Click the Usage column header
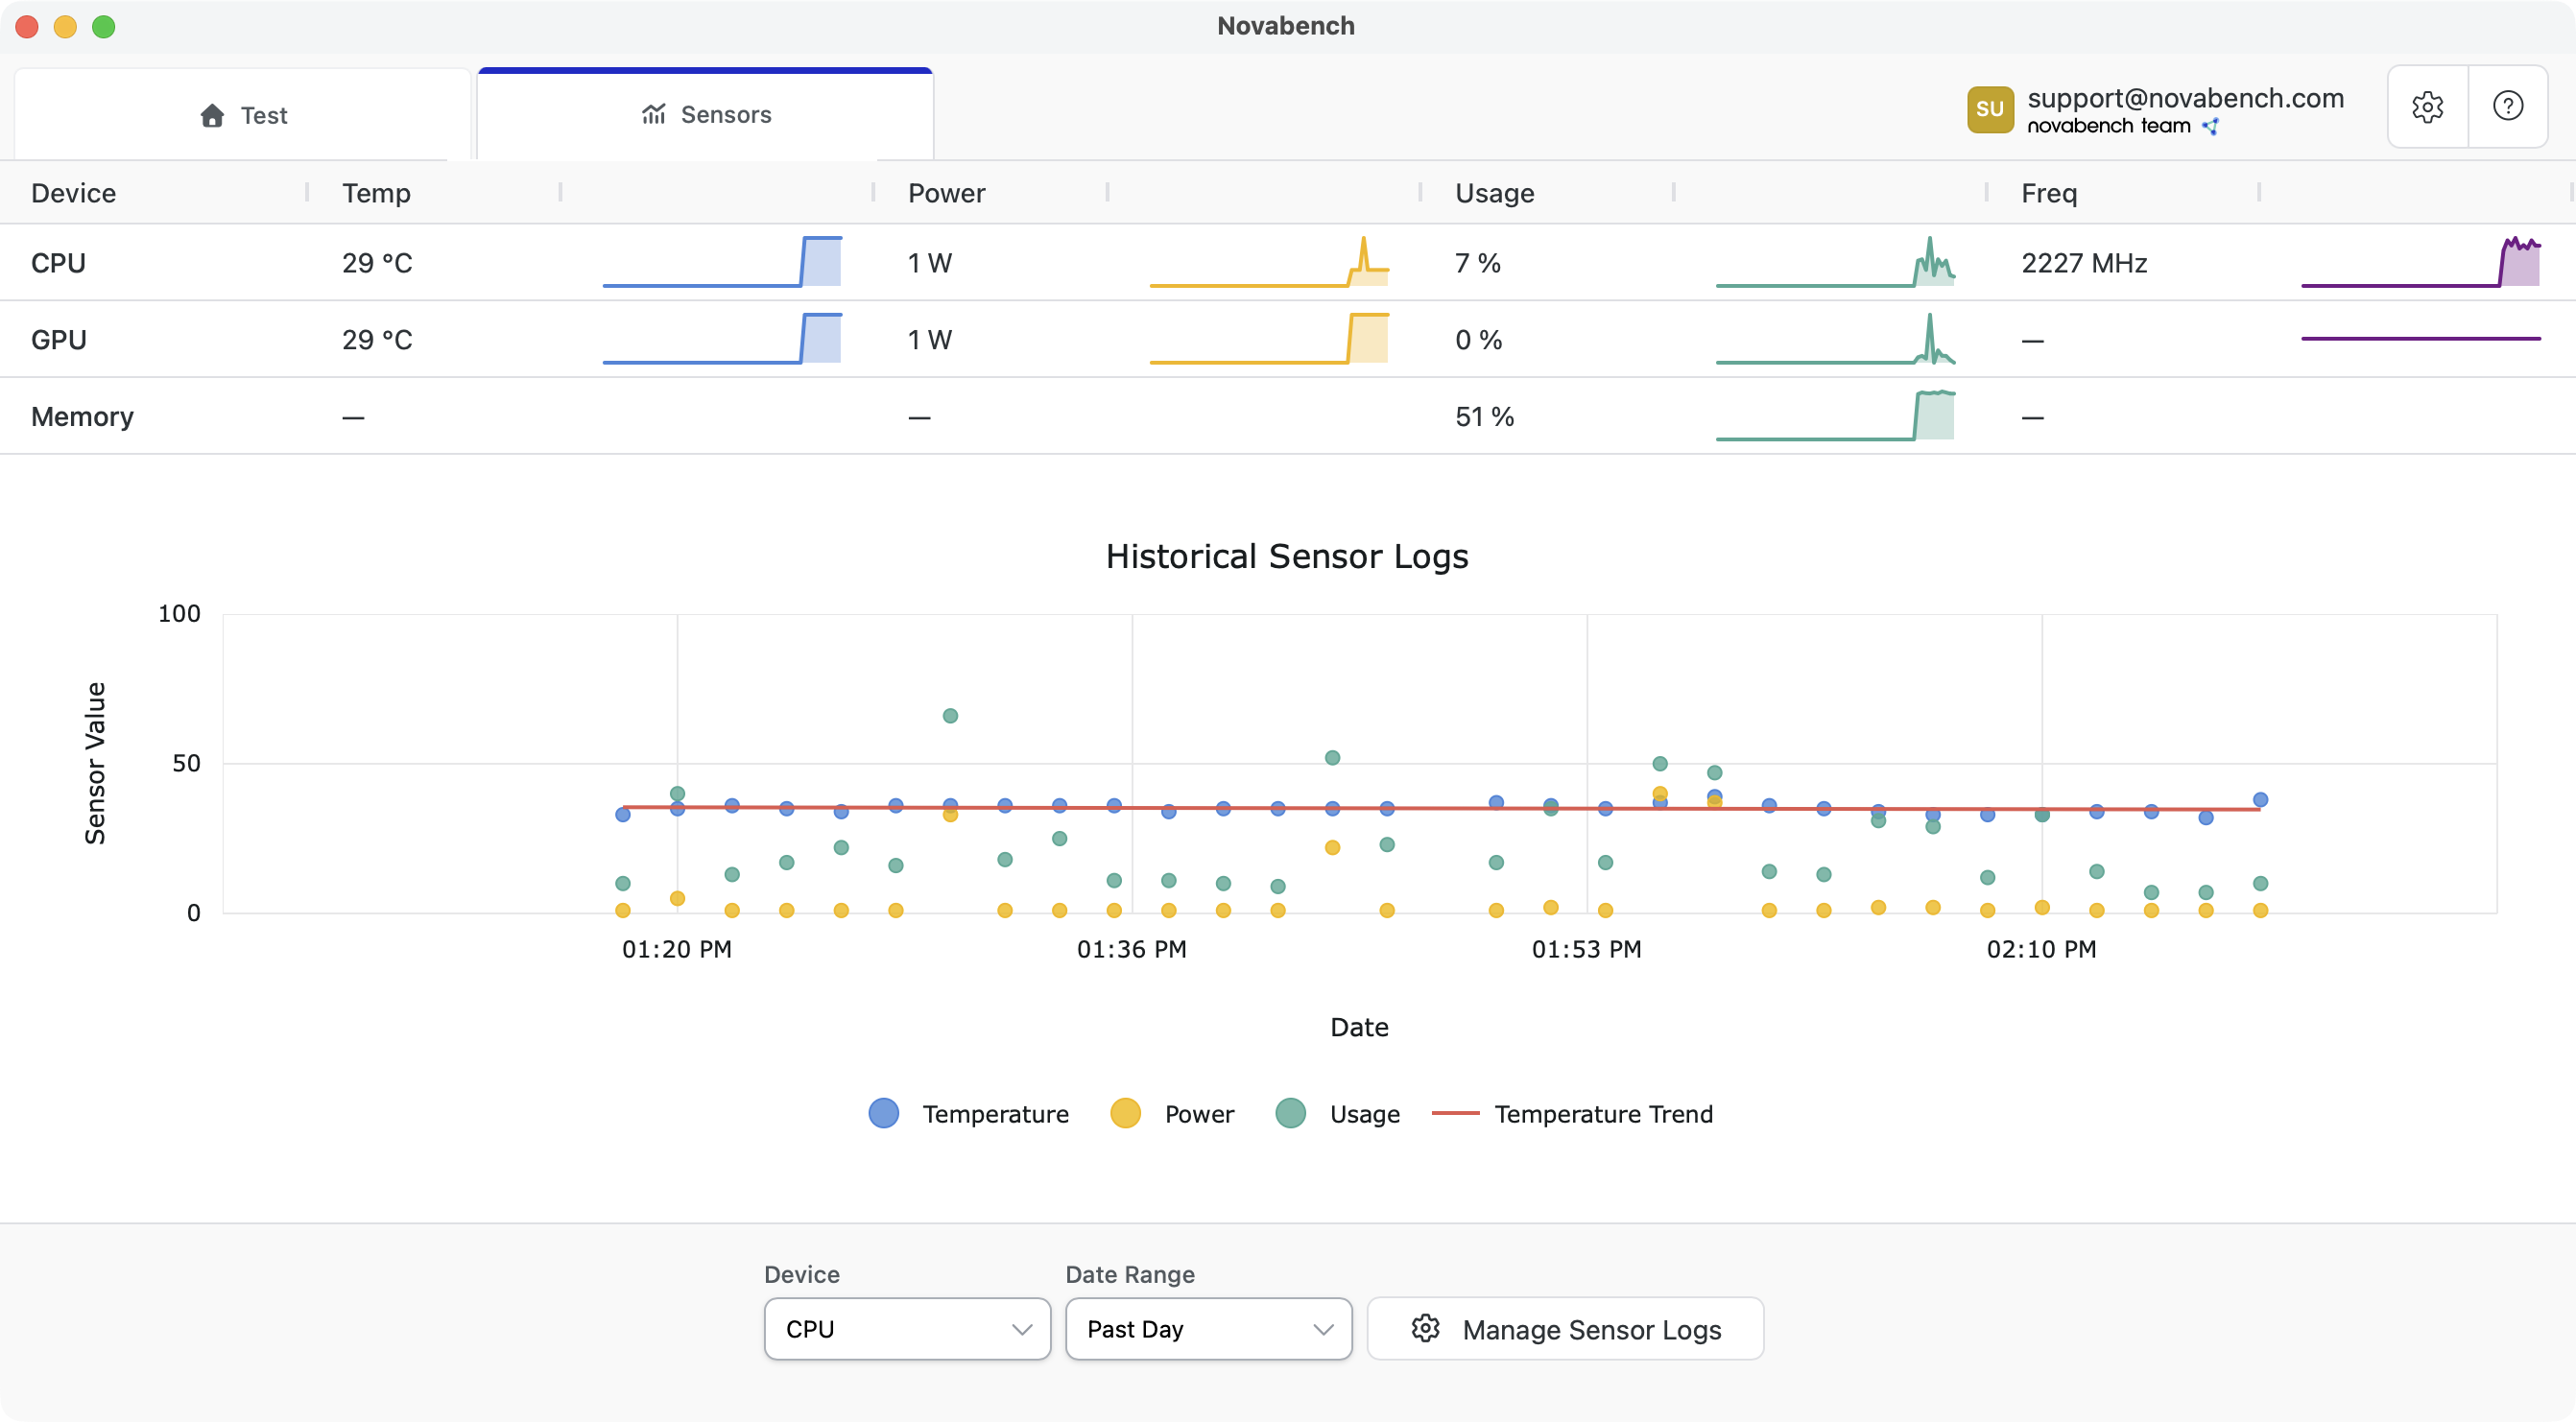2576x1422 pixels. click(x=1494, y=193)
